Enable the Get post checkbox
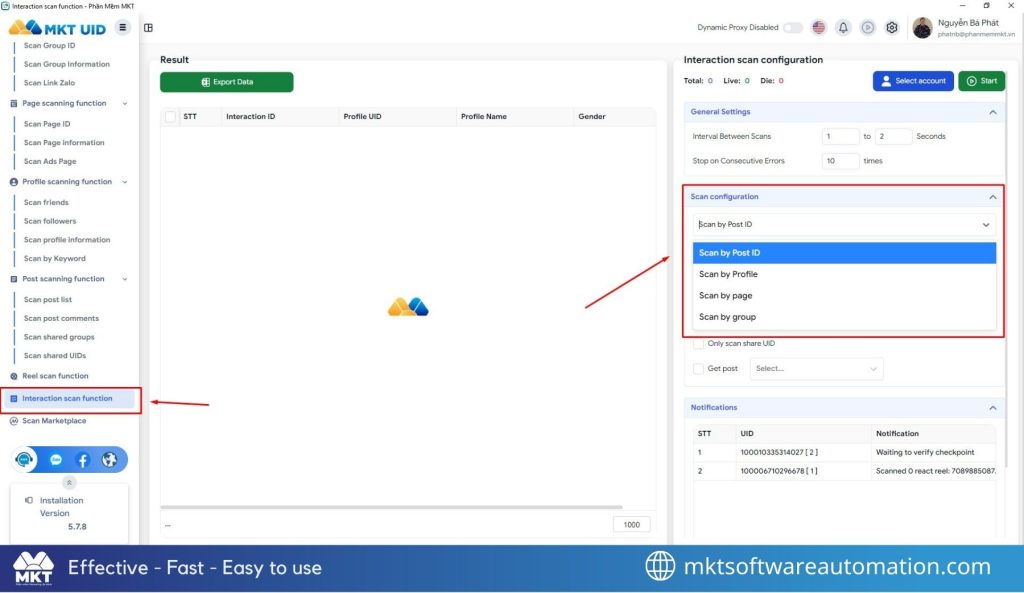The width and height of the screenshot is (1024, 593). [x=699, y=369]
